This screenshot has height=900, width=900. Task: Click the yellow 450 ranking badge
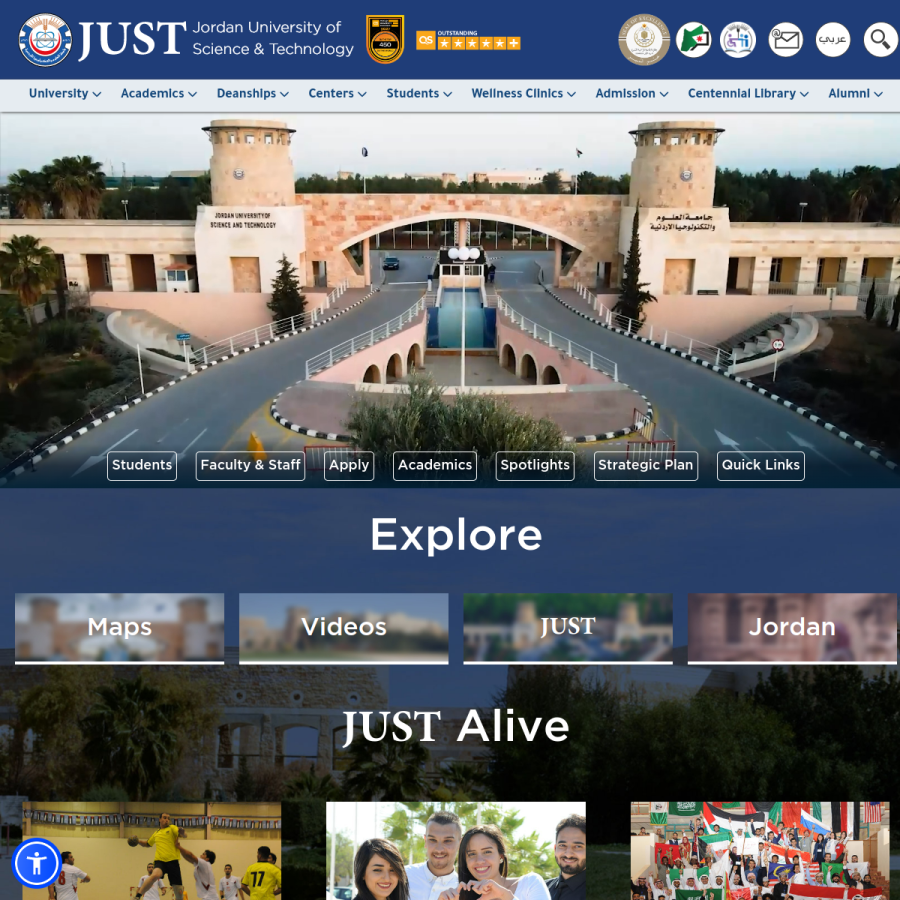[385, 39]
